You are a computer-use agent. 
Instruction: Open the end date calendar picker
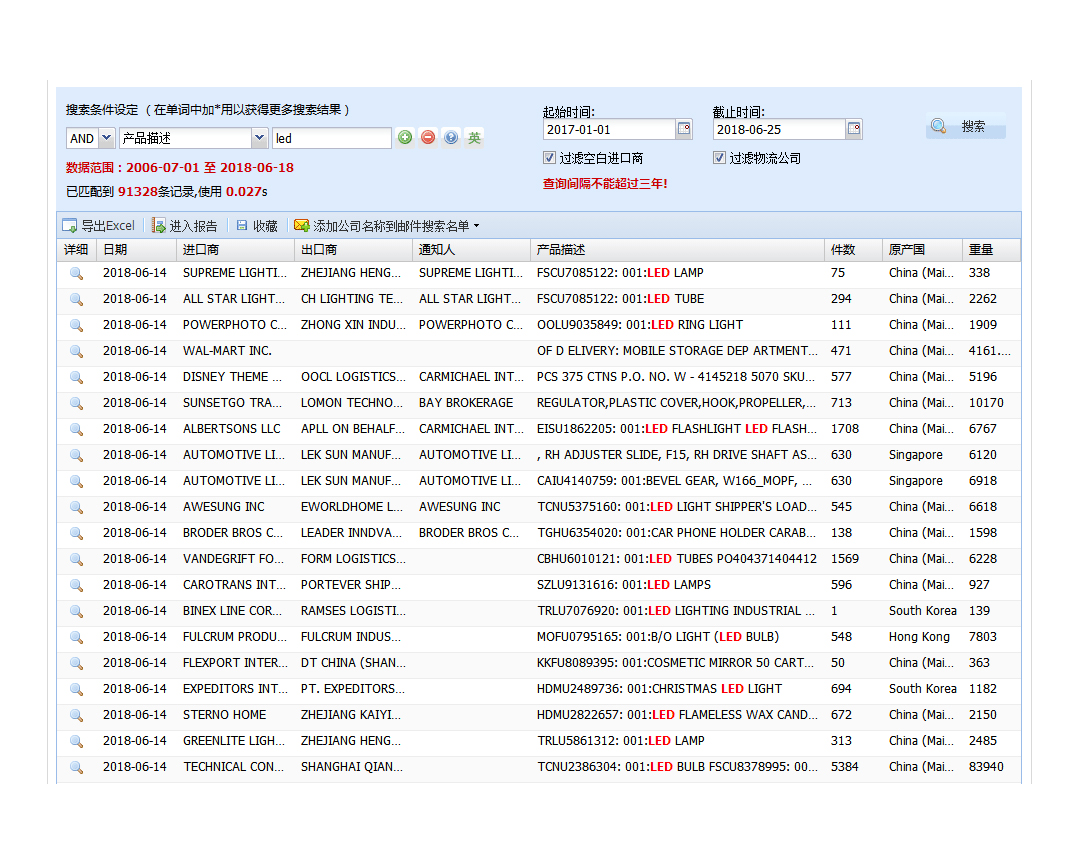(854, 129)
